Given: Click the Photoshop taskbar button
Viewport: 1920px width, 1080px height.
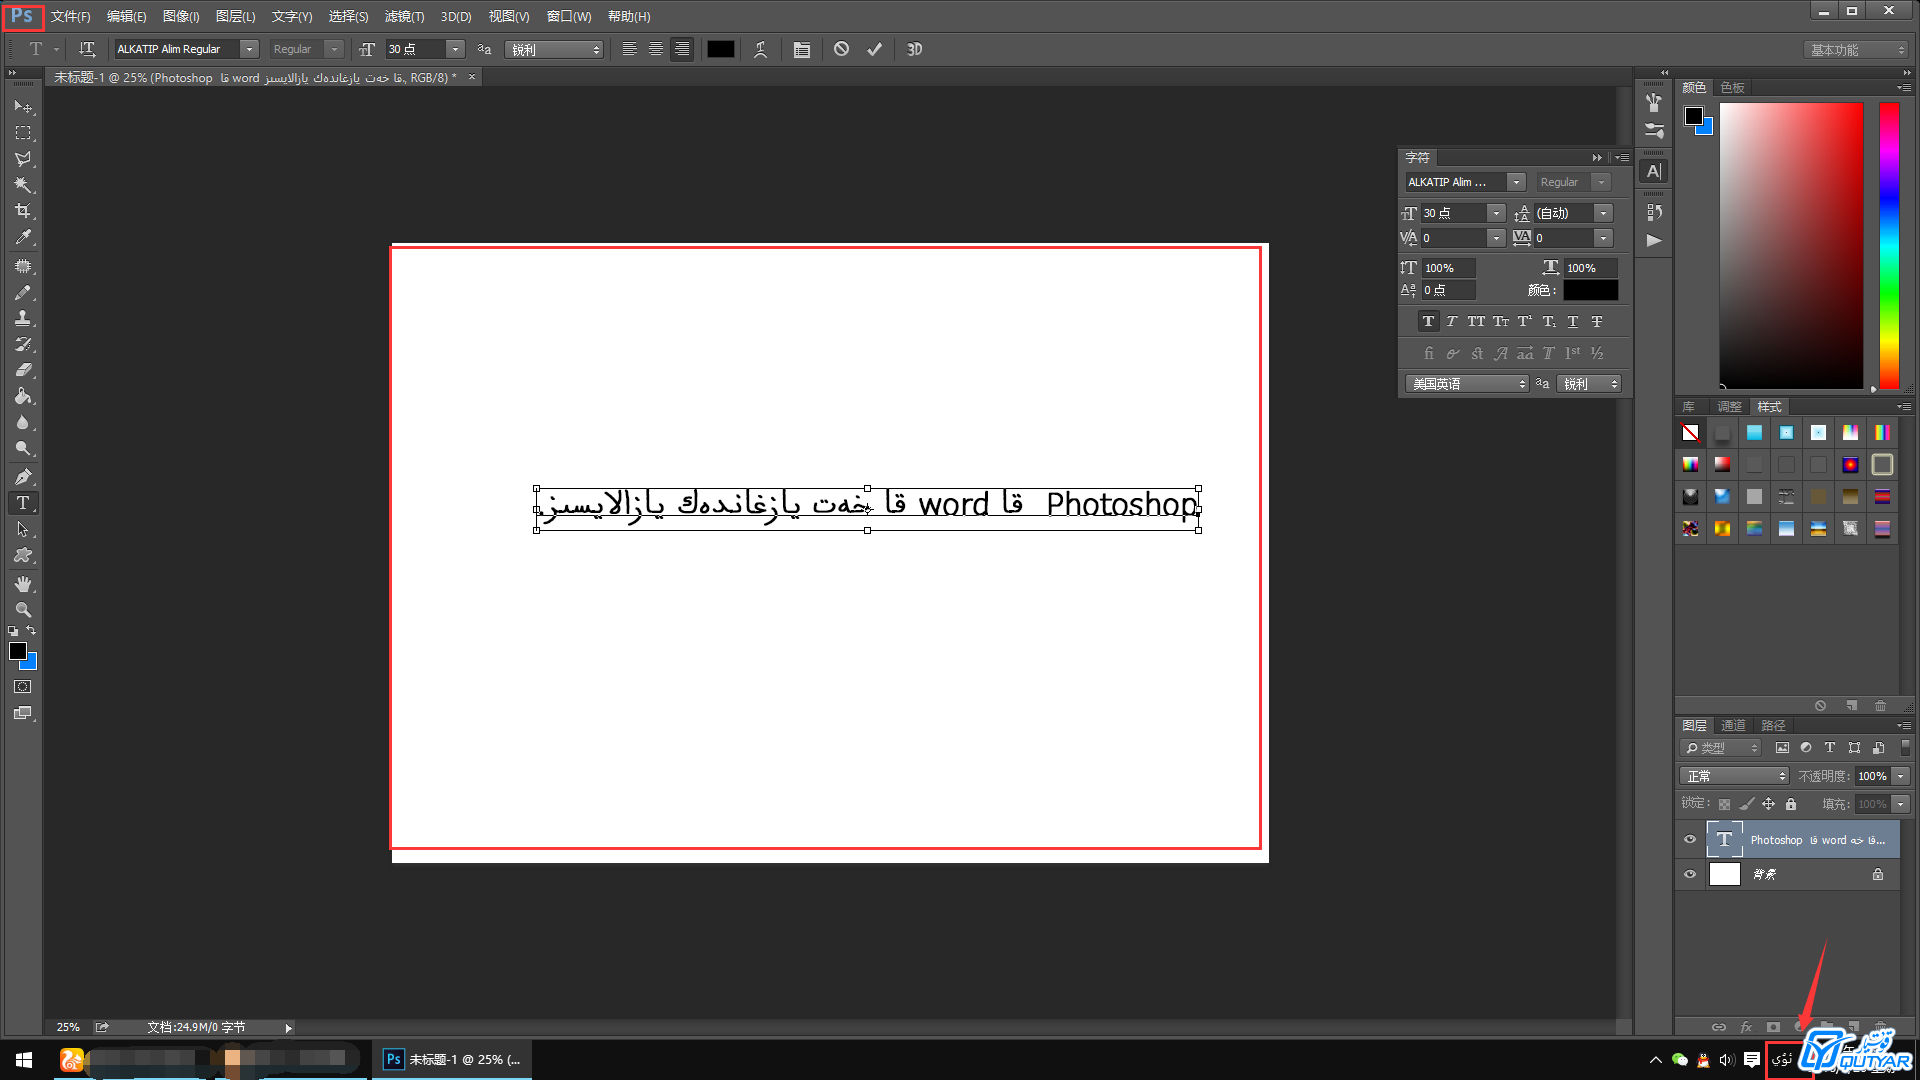Looking at the screenshot, I should (x=452, y=1060).
